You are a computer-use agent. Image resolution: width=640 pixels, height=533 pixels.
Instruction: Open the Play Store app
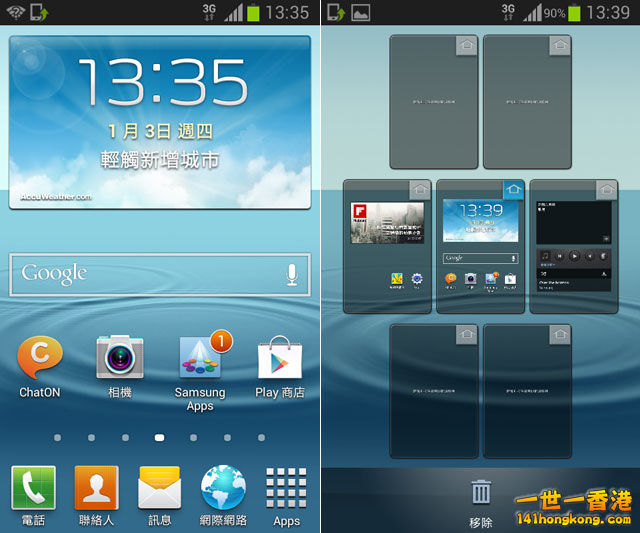click(x=280, y=358)
